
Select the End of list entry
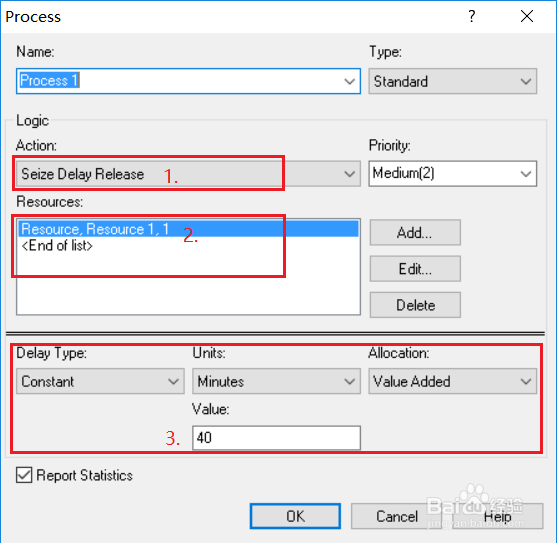57,245
